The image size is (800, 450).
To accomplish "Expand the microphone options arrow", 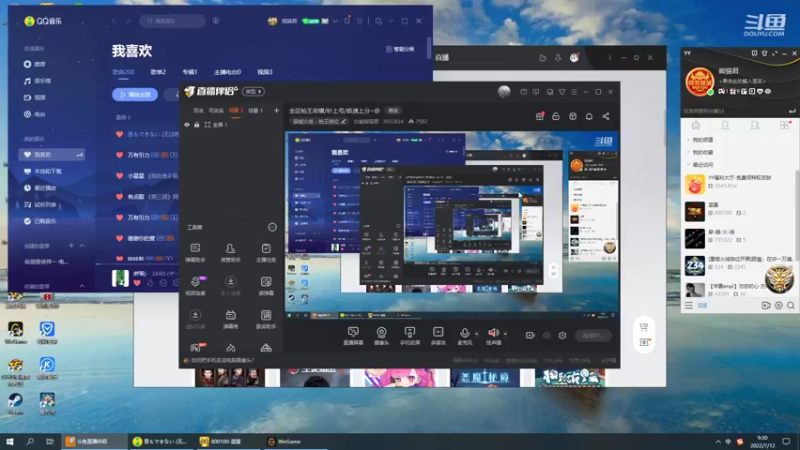I will (x=477, y=334).
